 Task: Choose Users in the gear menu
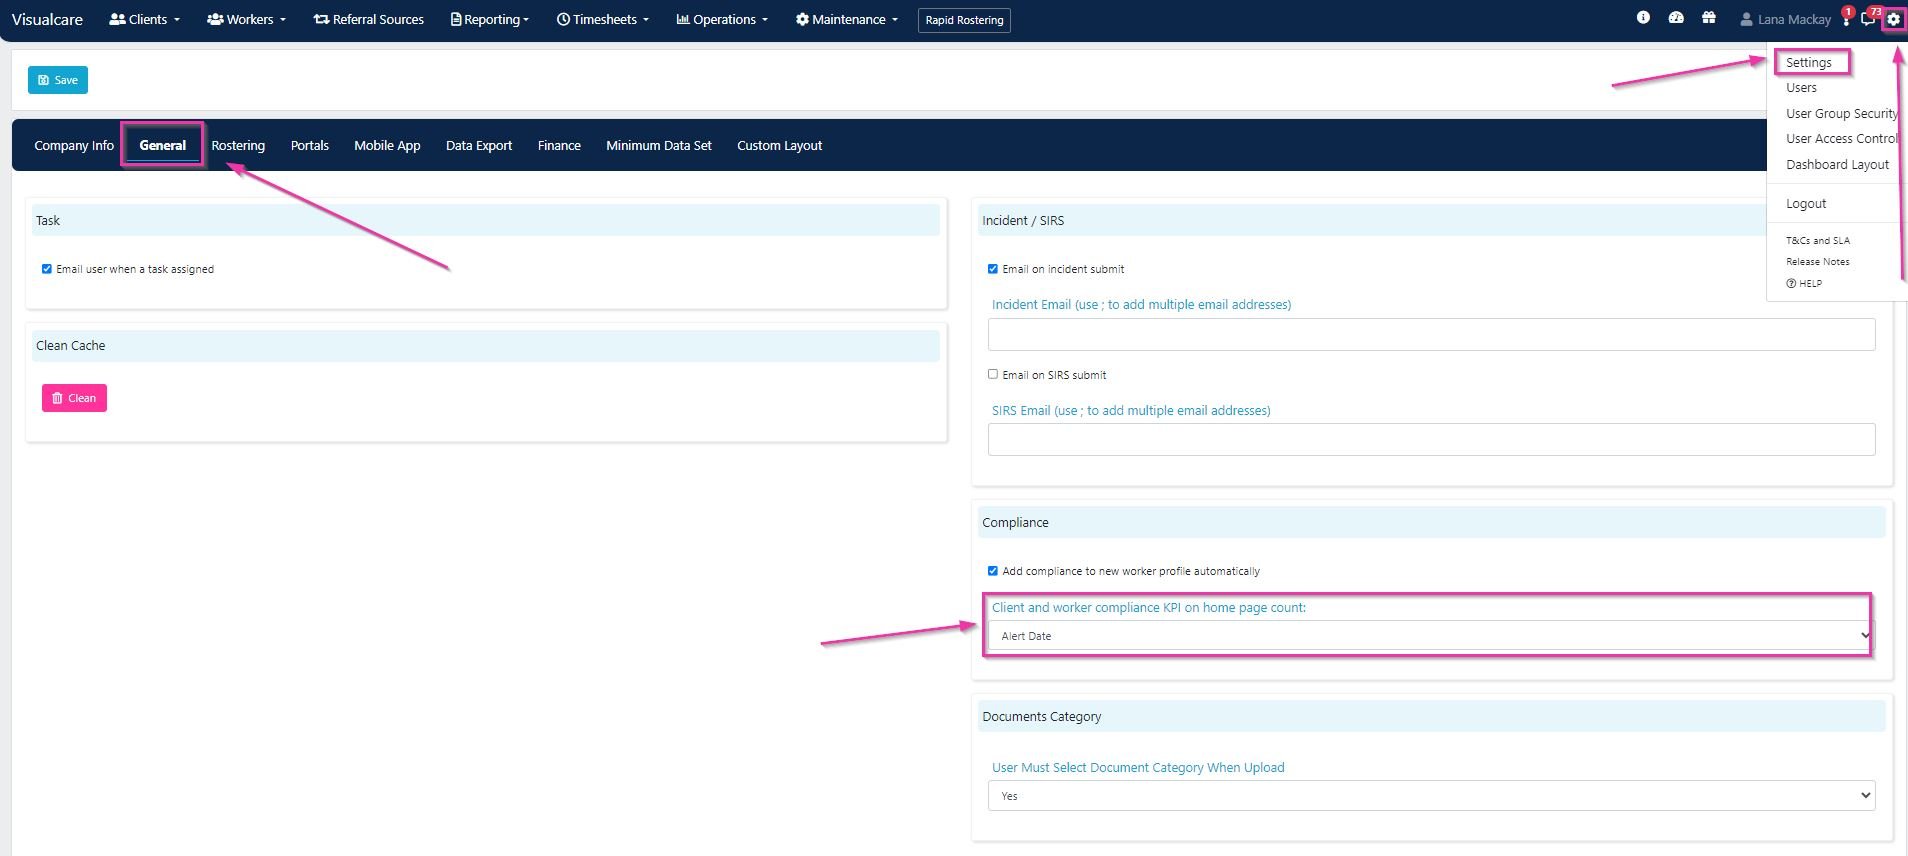1801,88
